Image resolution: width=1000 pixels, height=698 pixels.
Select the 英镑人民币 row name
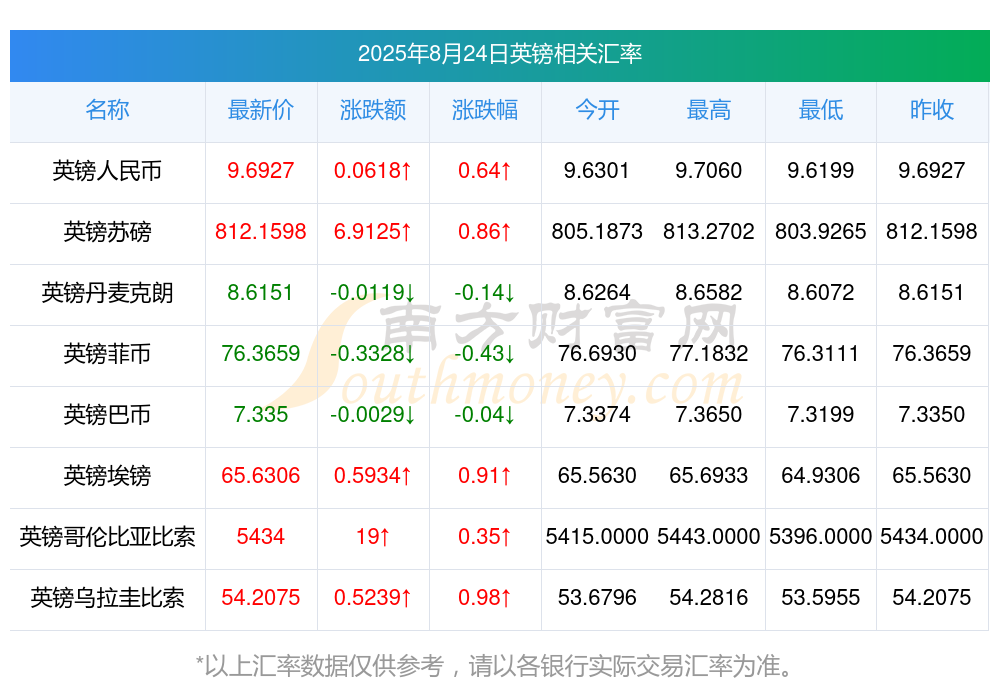click(107, 171)
